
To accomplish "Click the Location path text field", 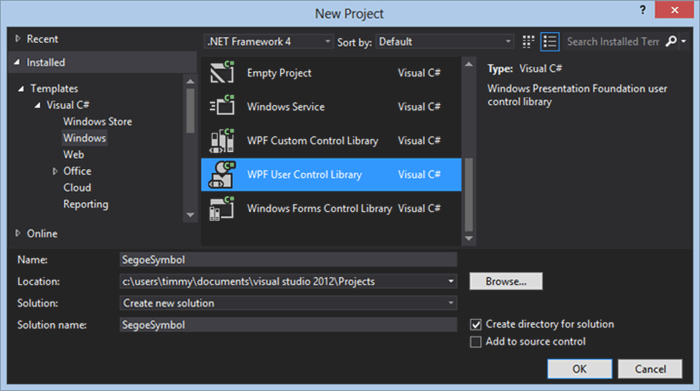I will click(x=283, y=281).
